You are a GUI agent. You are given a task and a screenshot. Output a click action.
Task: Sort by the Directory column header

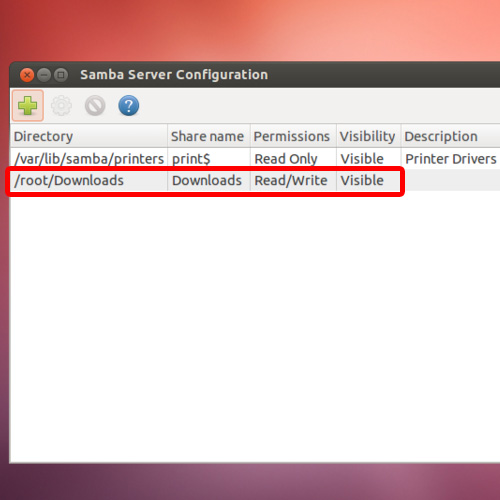click(x=89, y=136)
